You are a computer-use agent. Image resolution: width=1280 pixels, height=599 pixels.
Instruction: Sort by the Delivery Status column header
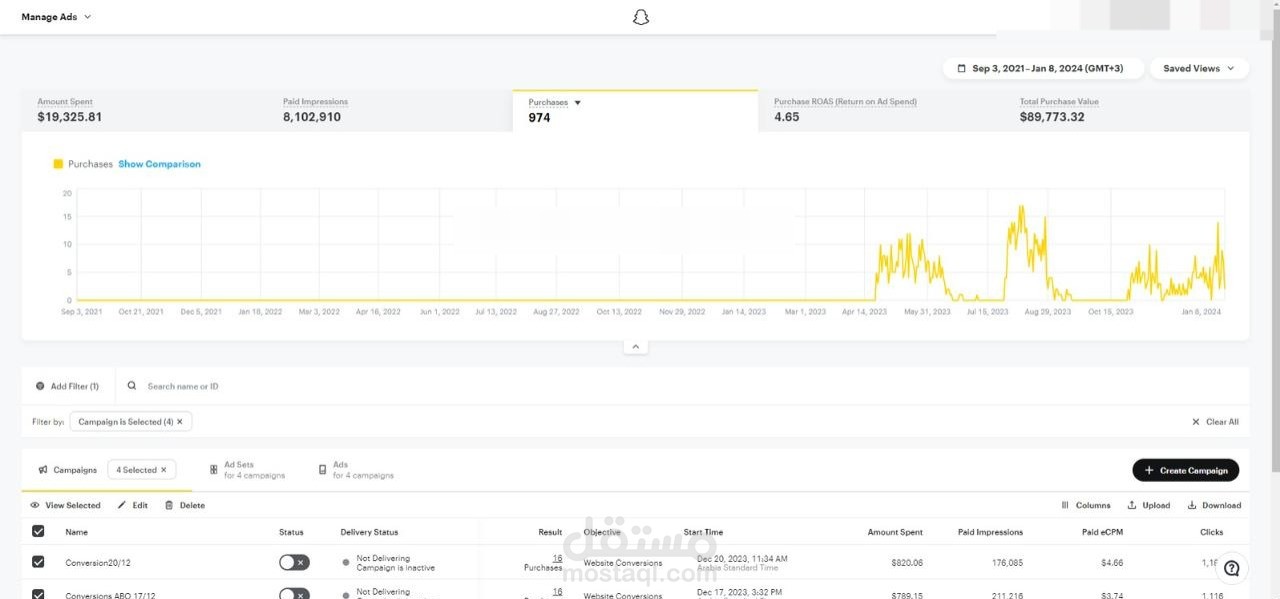369,532
